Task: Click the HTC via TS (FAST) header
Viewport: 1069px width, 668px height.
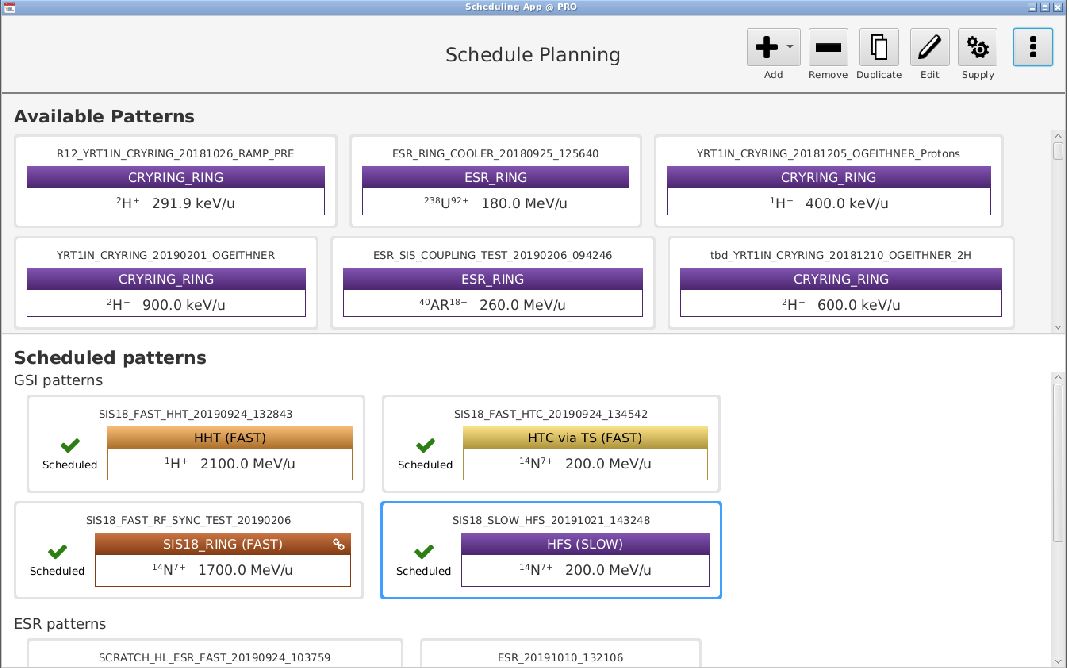Action: 584,438
